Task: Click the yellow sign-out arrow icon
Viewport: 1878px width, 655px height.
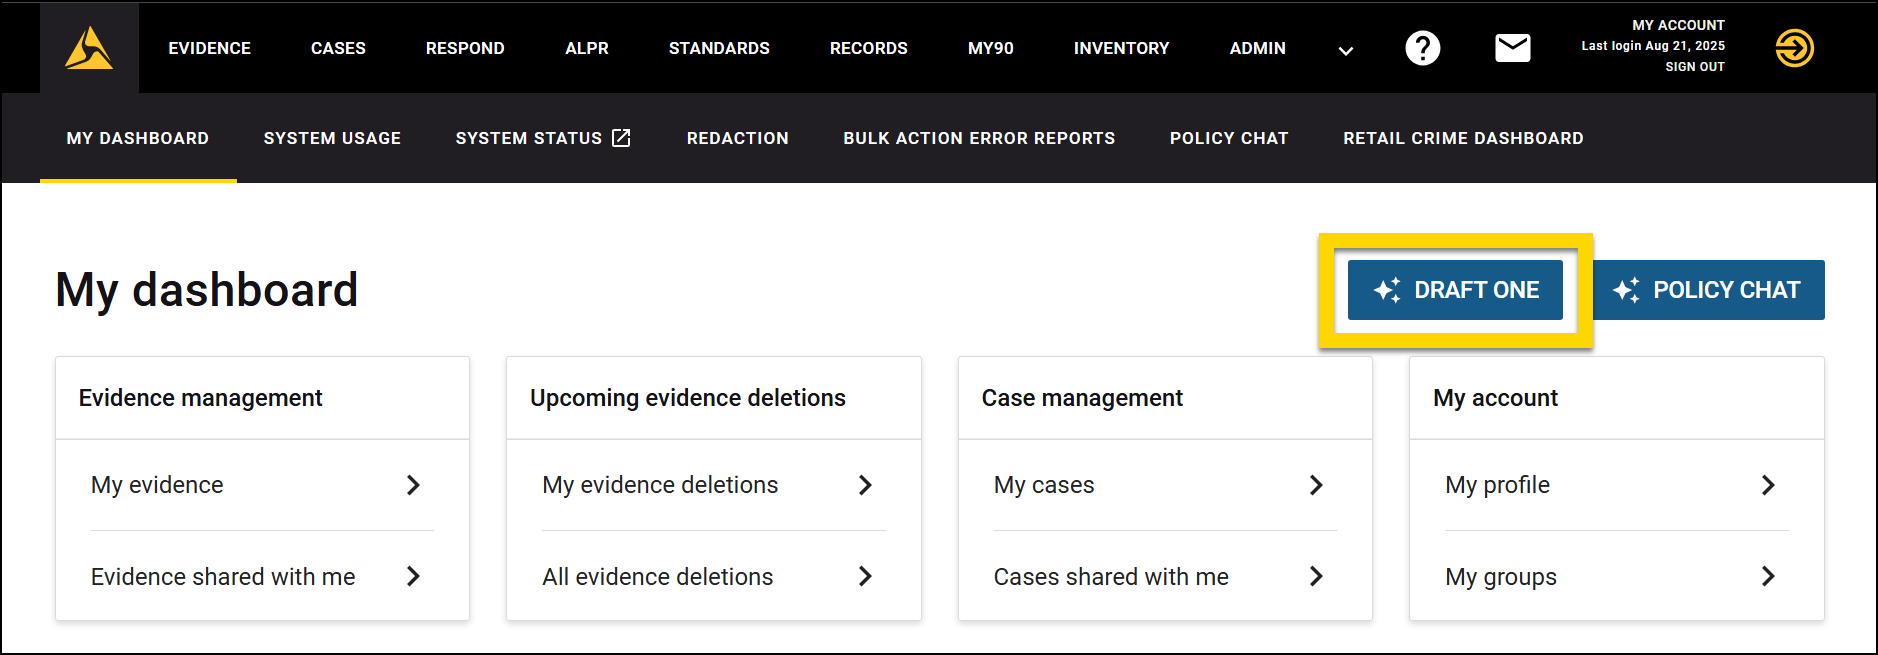Action: click(1794, 48)
